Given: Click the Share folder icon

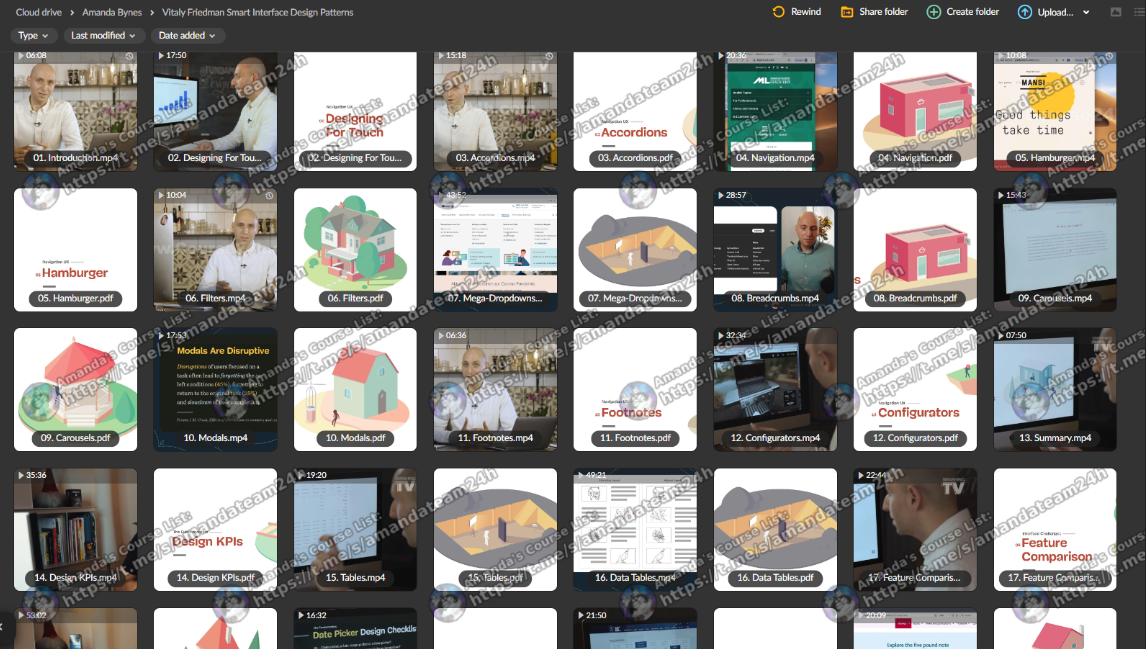Looking at the screenshot, I should click(847, 12).
